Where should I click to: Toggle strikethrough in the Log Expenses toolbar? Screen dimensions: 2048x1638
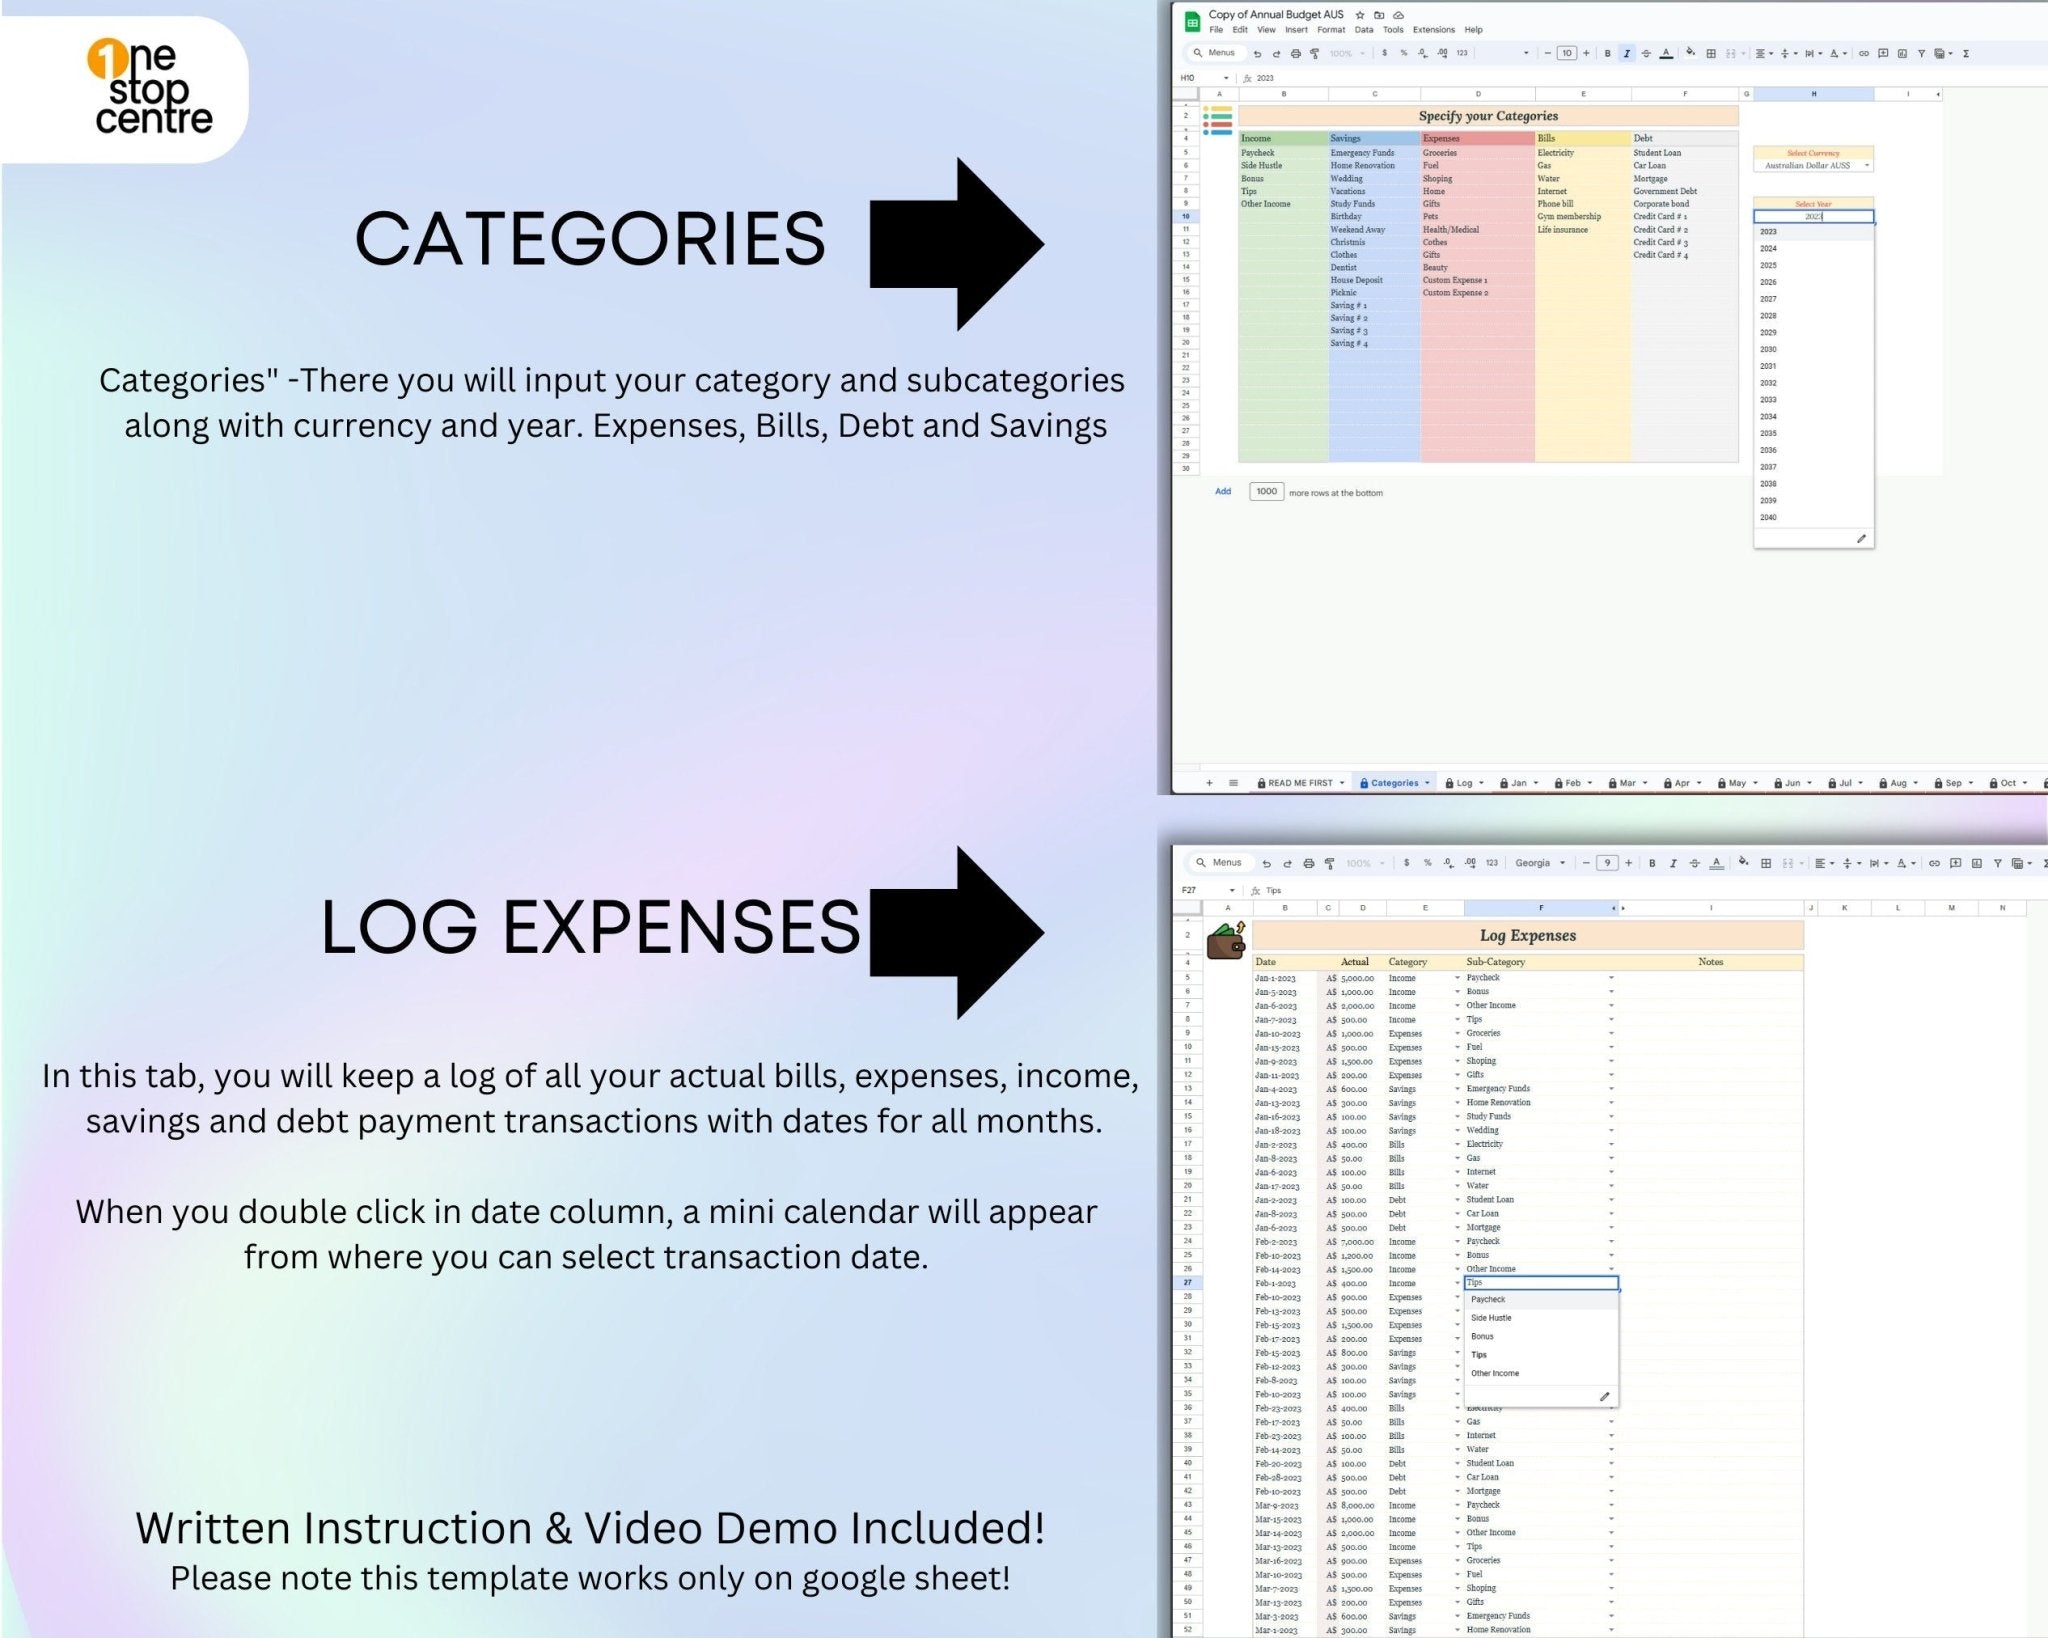tap(1694, 864)
